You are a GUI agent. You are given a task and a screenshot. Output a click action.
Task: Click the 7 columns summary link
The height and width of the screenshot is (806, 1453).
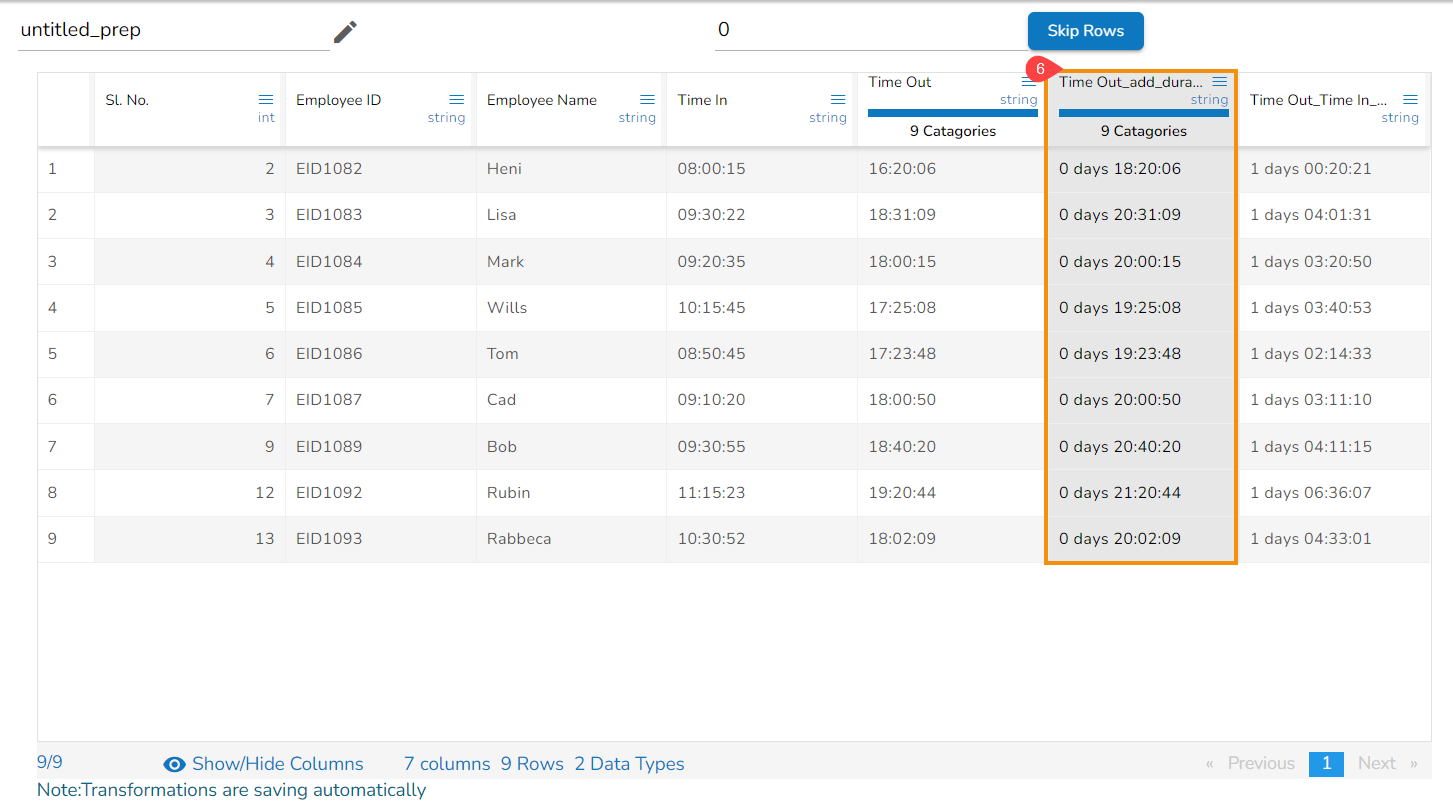447,764
